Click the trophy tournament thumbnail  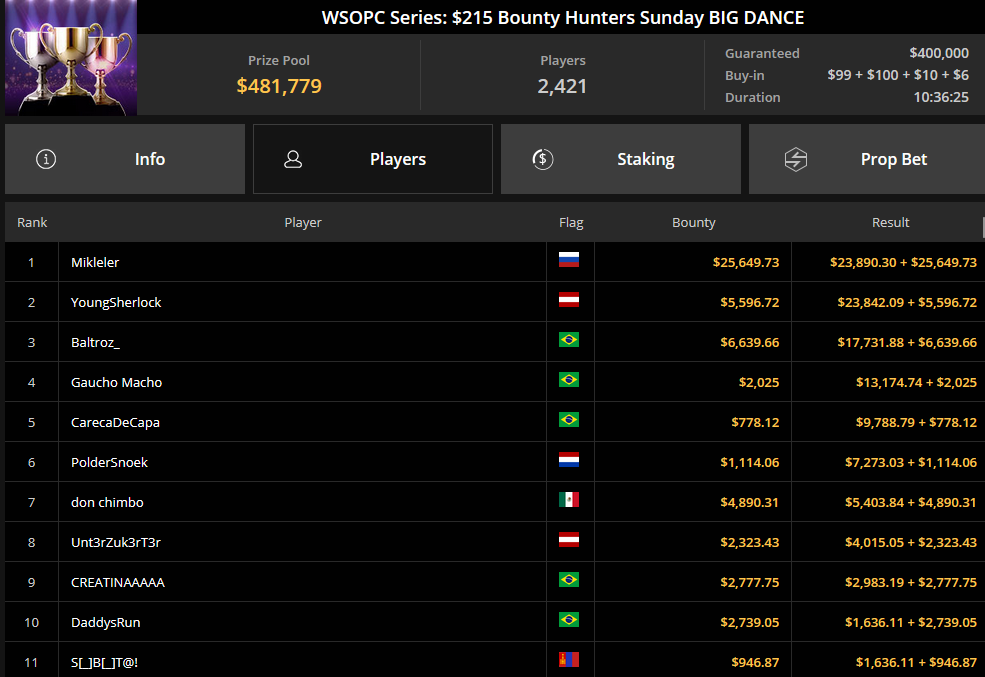[x=71, y=57]
